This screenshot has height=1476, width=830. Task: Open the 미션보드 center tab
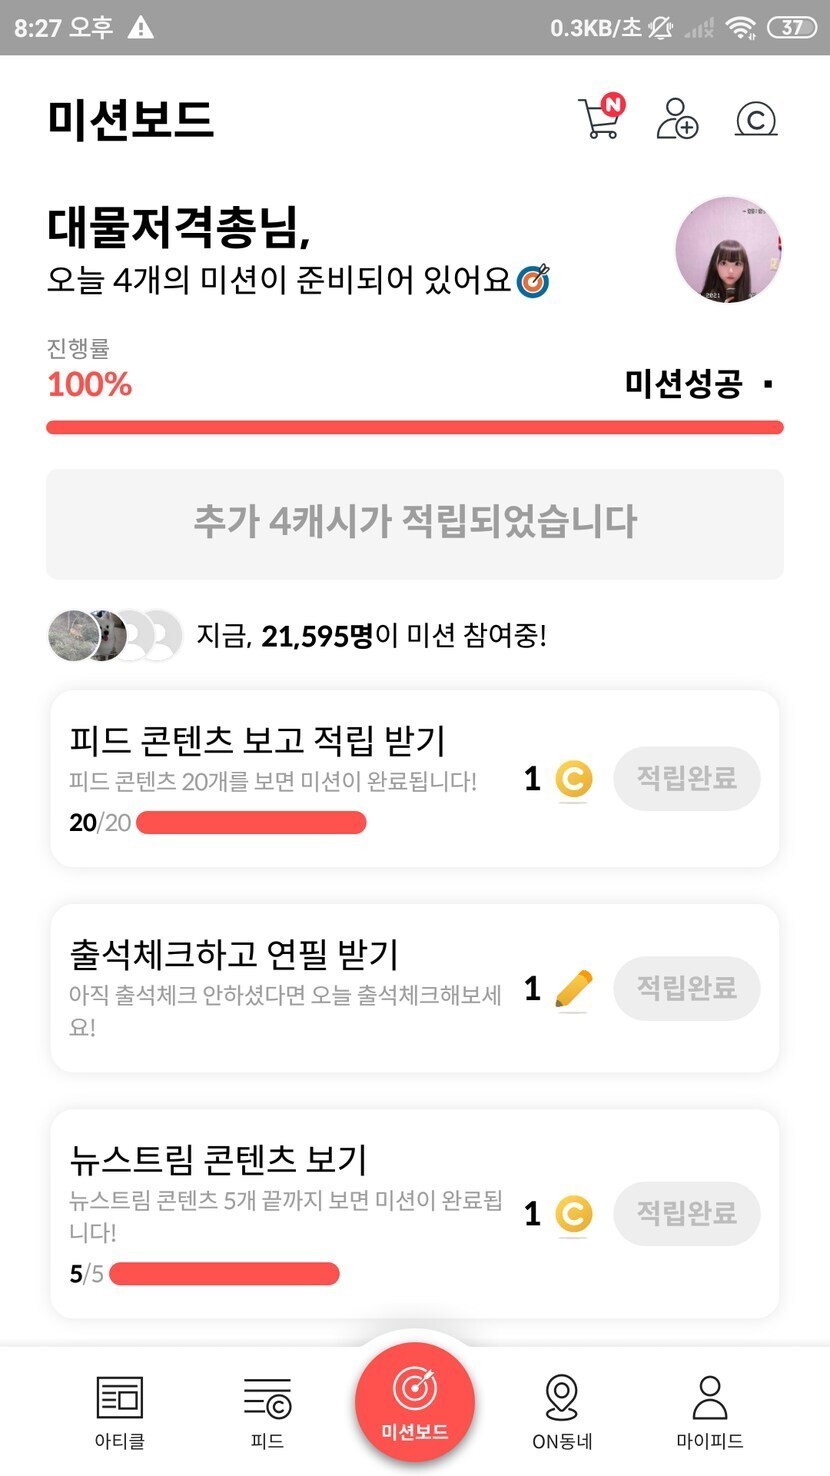point(415,1402)
